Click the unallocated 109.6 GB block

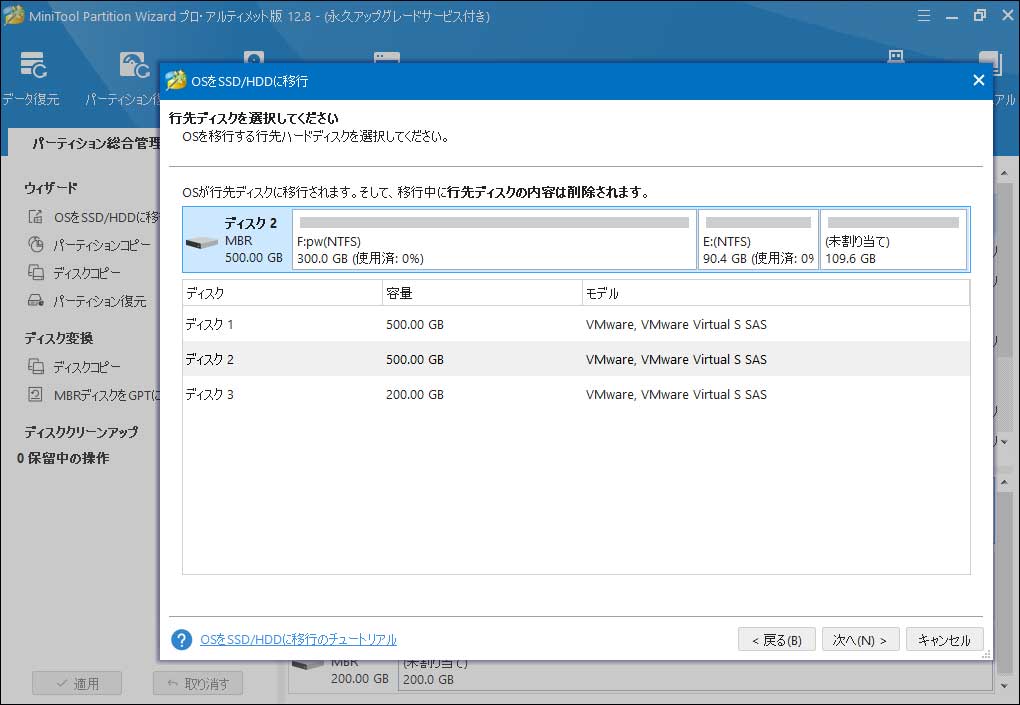pos(893,239)
